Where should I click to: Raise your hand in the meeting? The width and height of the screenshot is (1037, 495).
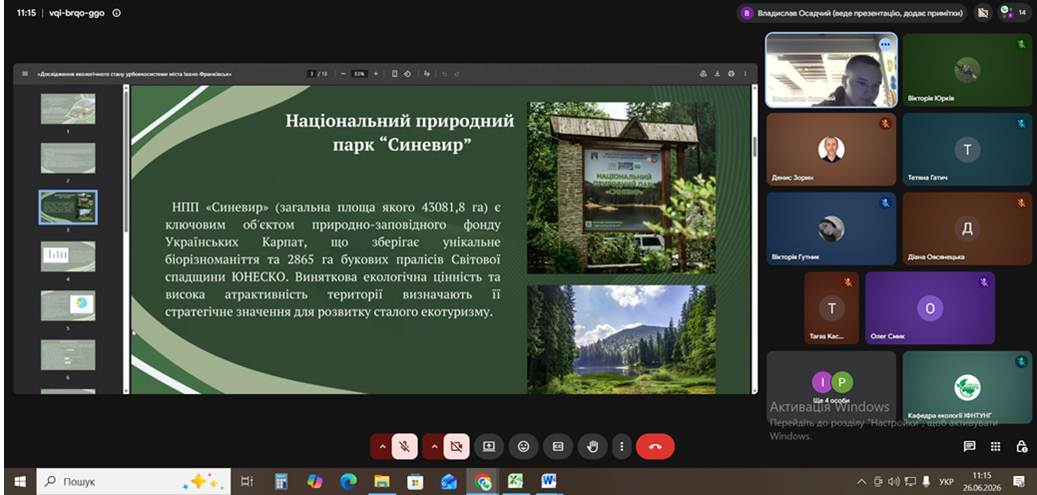pyautogui.click(x=592, y=447)
